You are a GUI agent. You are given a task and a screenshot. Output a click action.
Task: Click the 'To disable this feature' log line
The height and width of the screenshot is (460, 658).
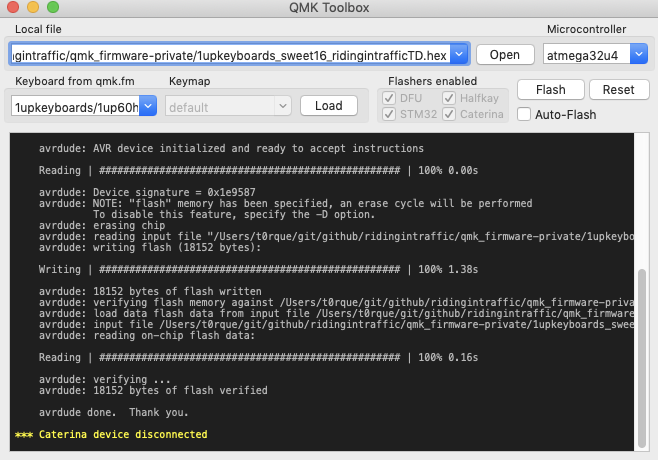coord(234,214)
